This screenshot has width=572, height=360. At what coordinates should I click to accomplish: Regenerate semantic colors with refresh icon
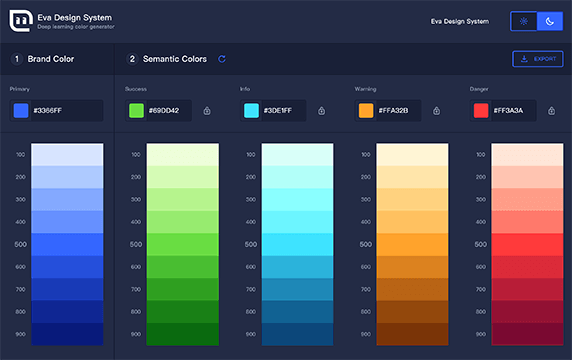(222, 59)
